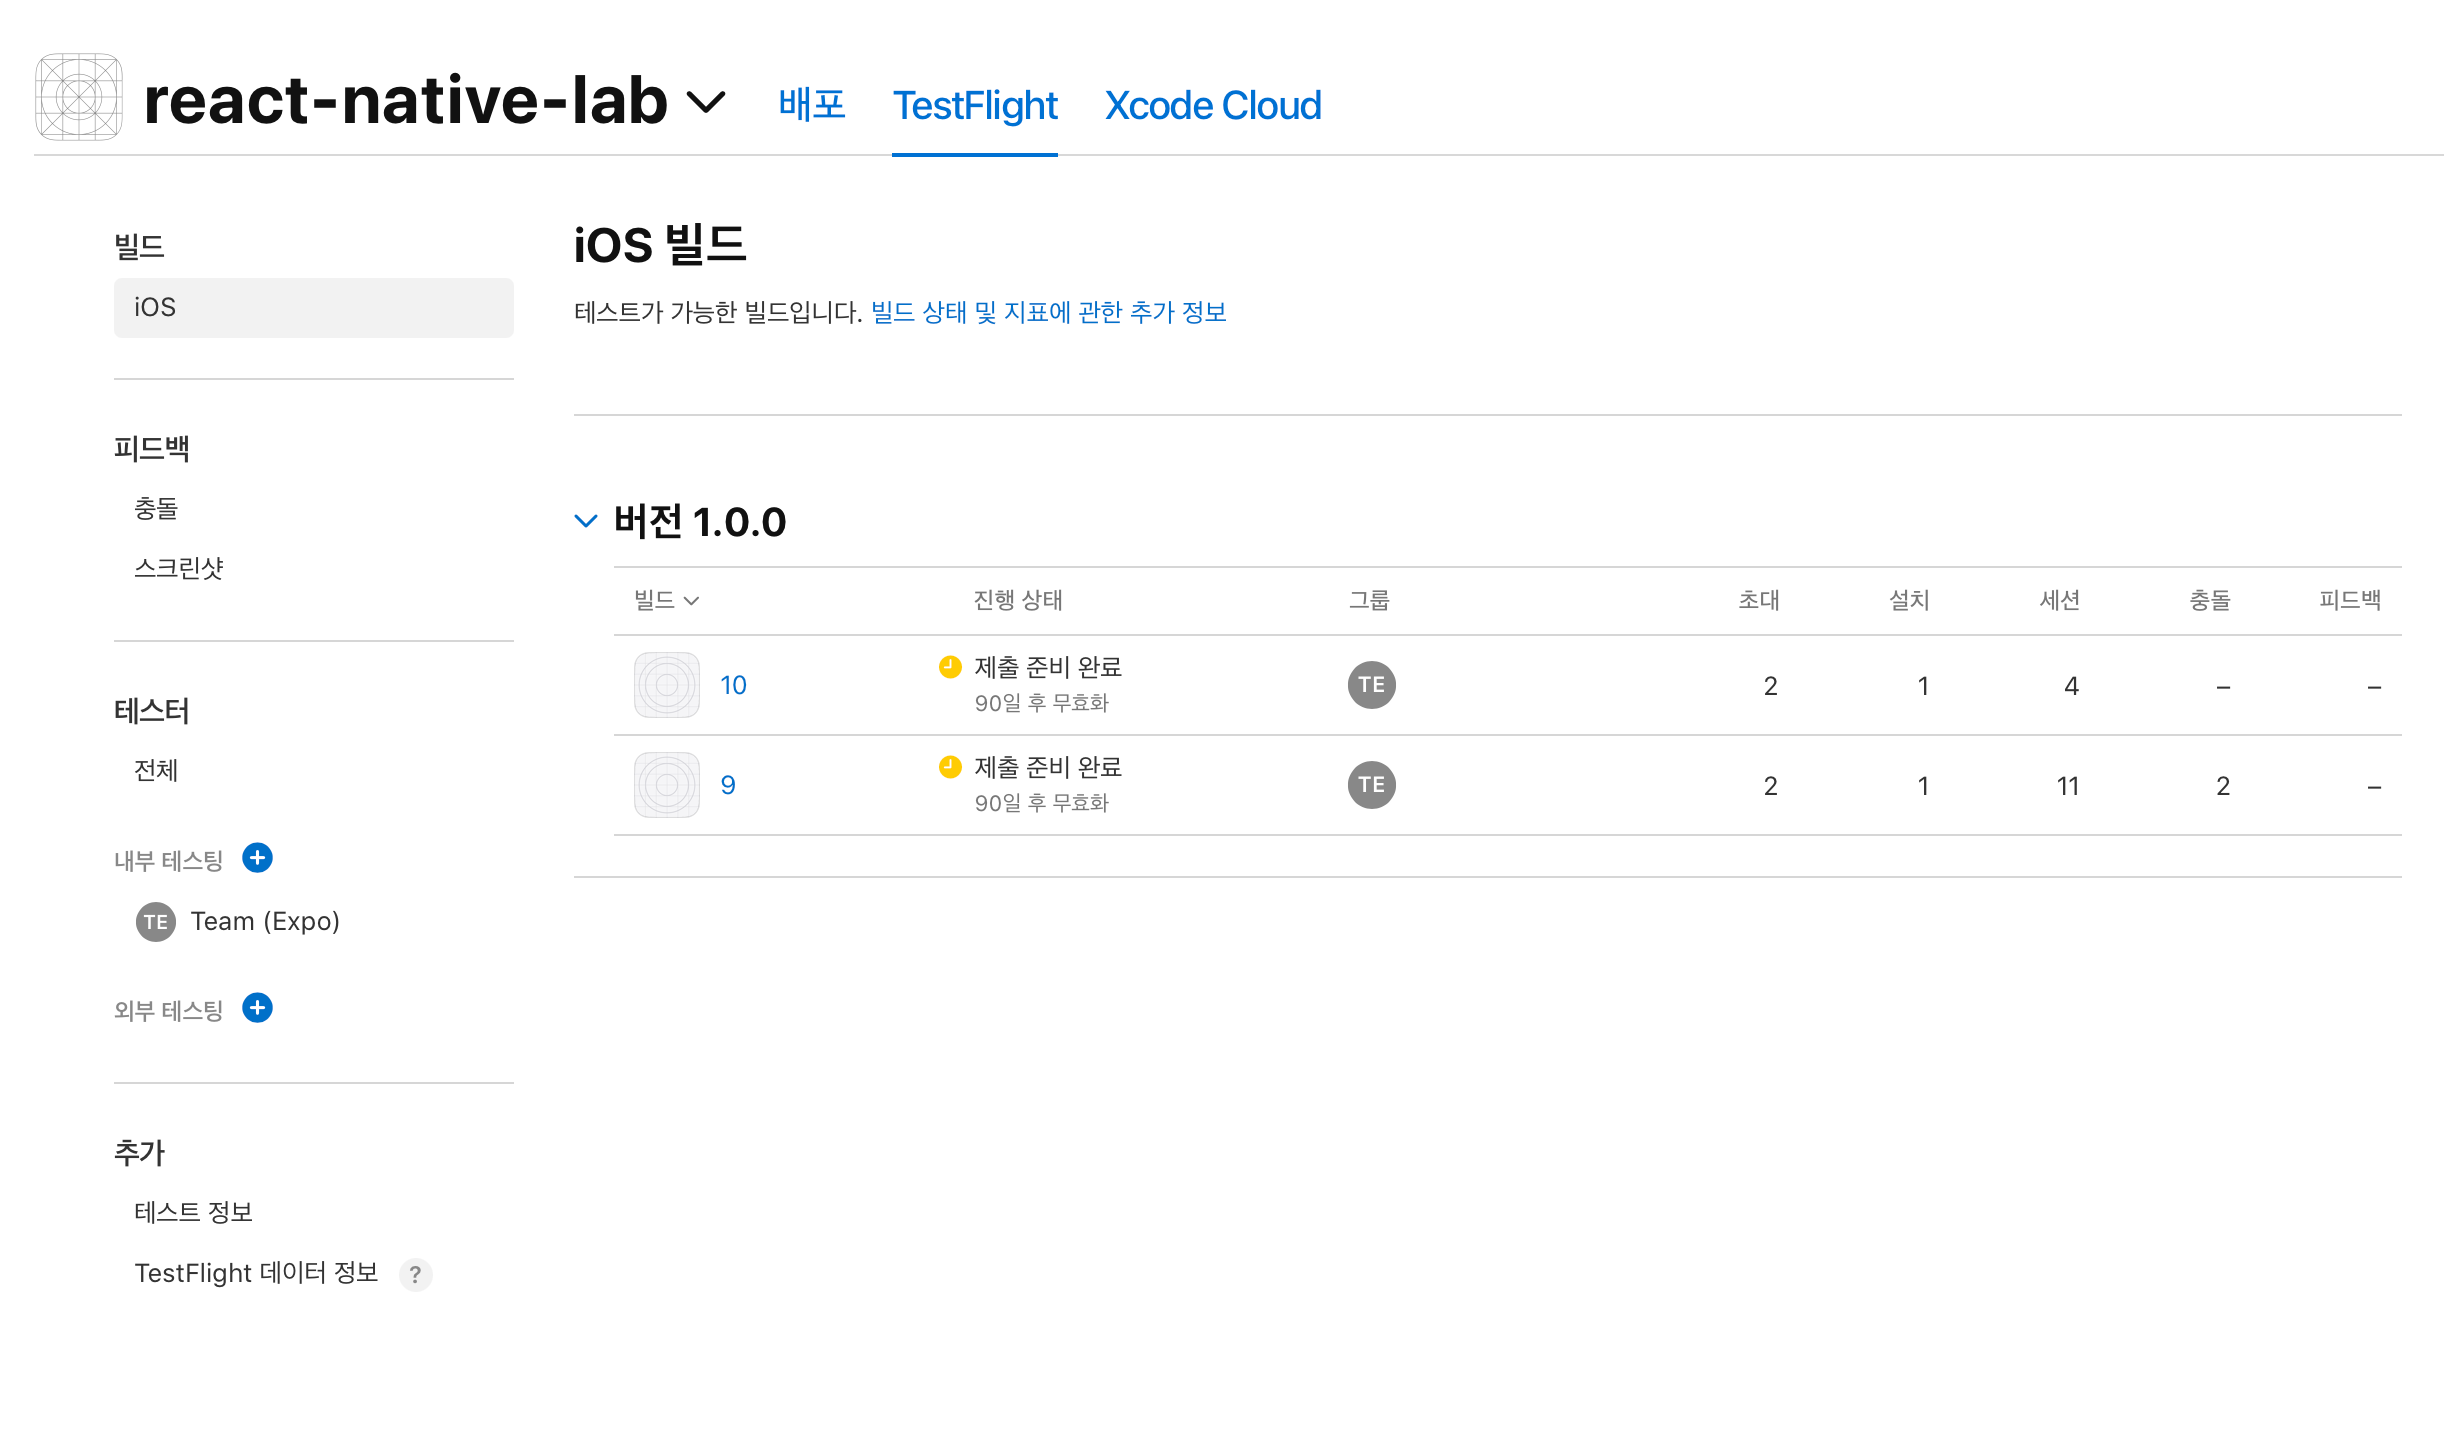Click the 초대 column header
This screenshot has width=2444, height=1454.
click(1759, 600)
